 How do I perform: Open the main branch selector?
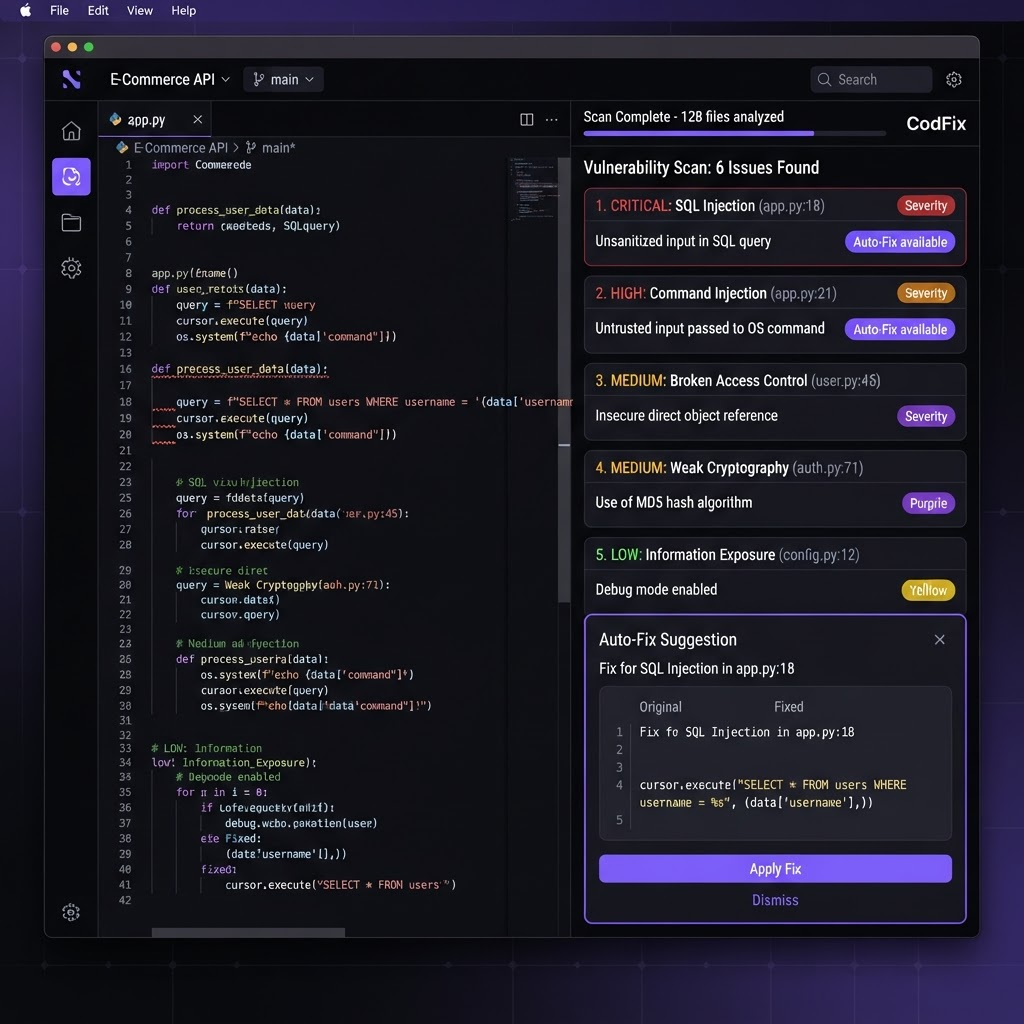pyautogui.click(x=283, y=79)
